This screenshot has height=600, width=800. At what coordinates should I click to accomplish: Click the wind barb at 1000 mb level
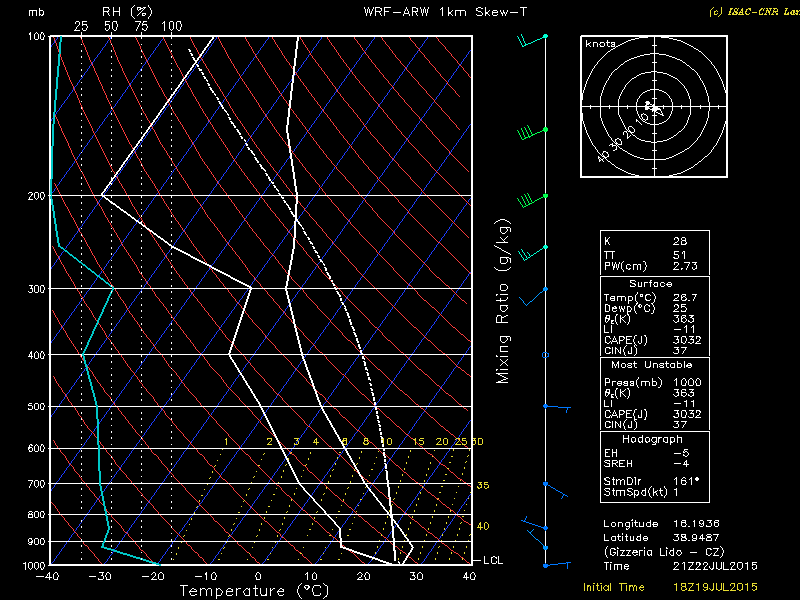[557, 565]
